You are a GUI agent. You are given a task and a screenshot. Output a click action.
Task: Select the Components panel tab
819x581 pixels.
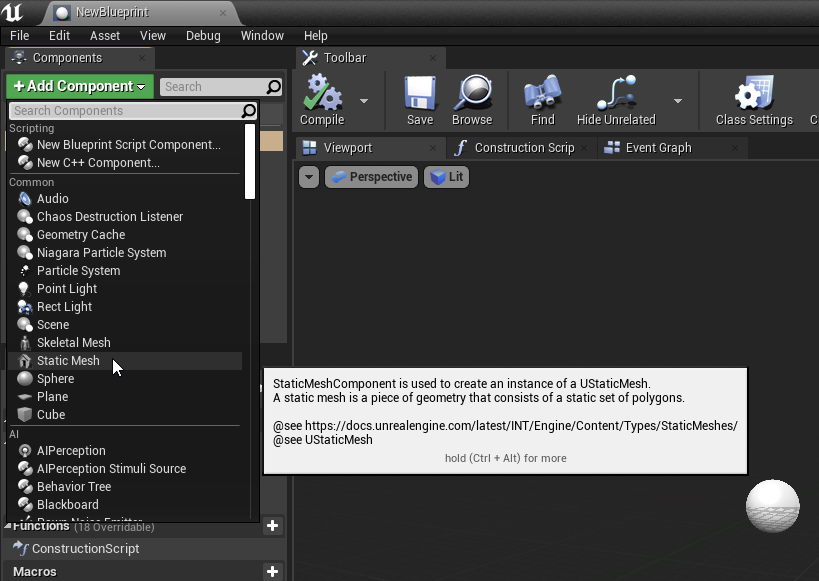point(78,57)
